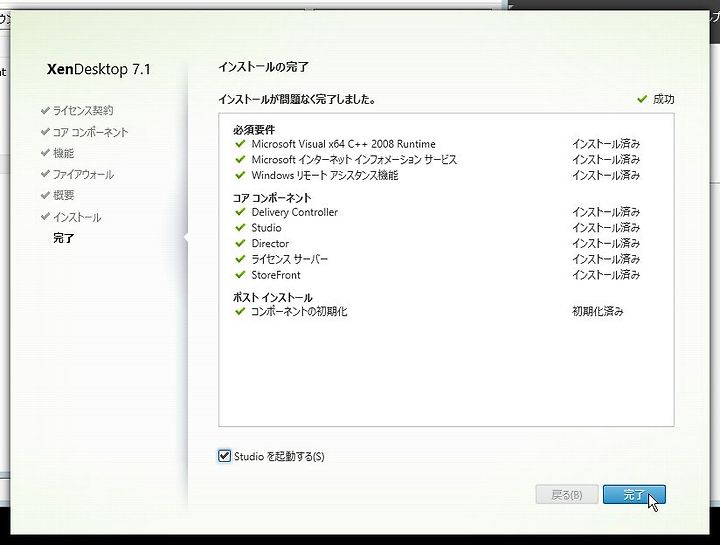Toggle the Studio を起動する checkbox
This screenshot has height=545, width=720.
[x=224, y=455]
